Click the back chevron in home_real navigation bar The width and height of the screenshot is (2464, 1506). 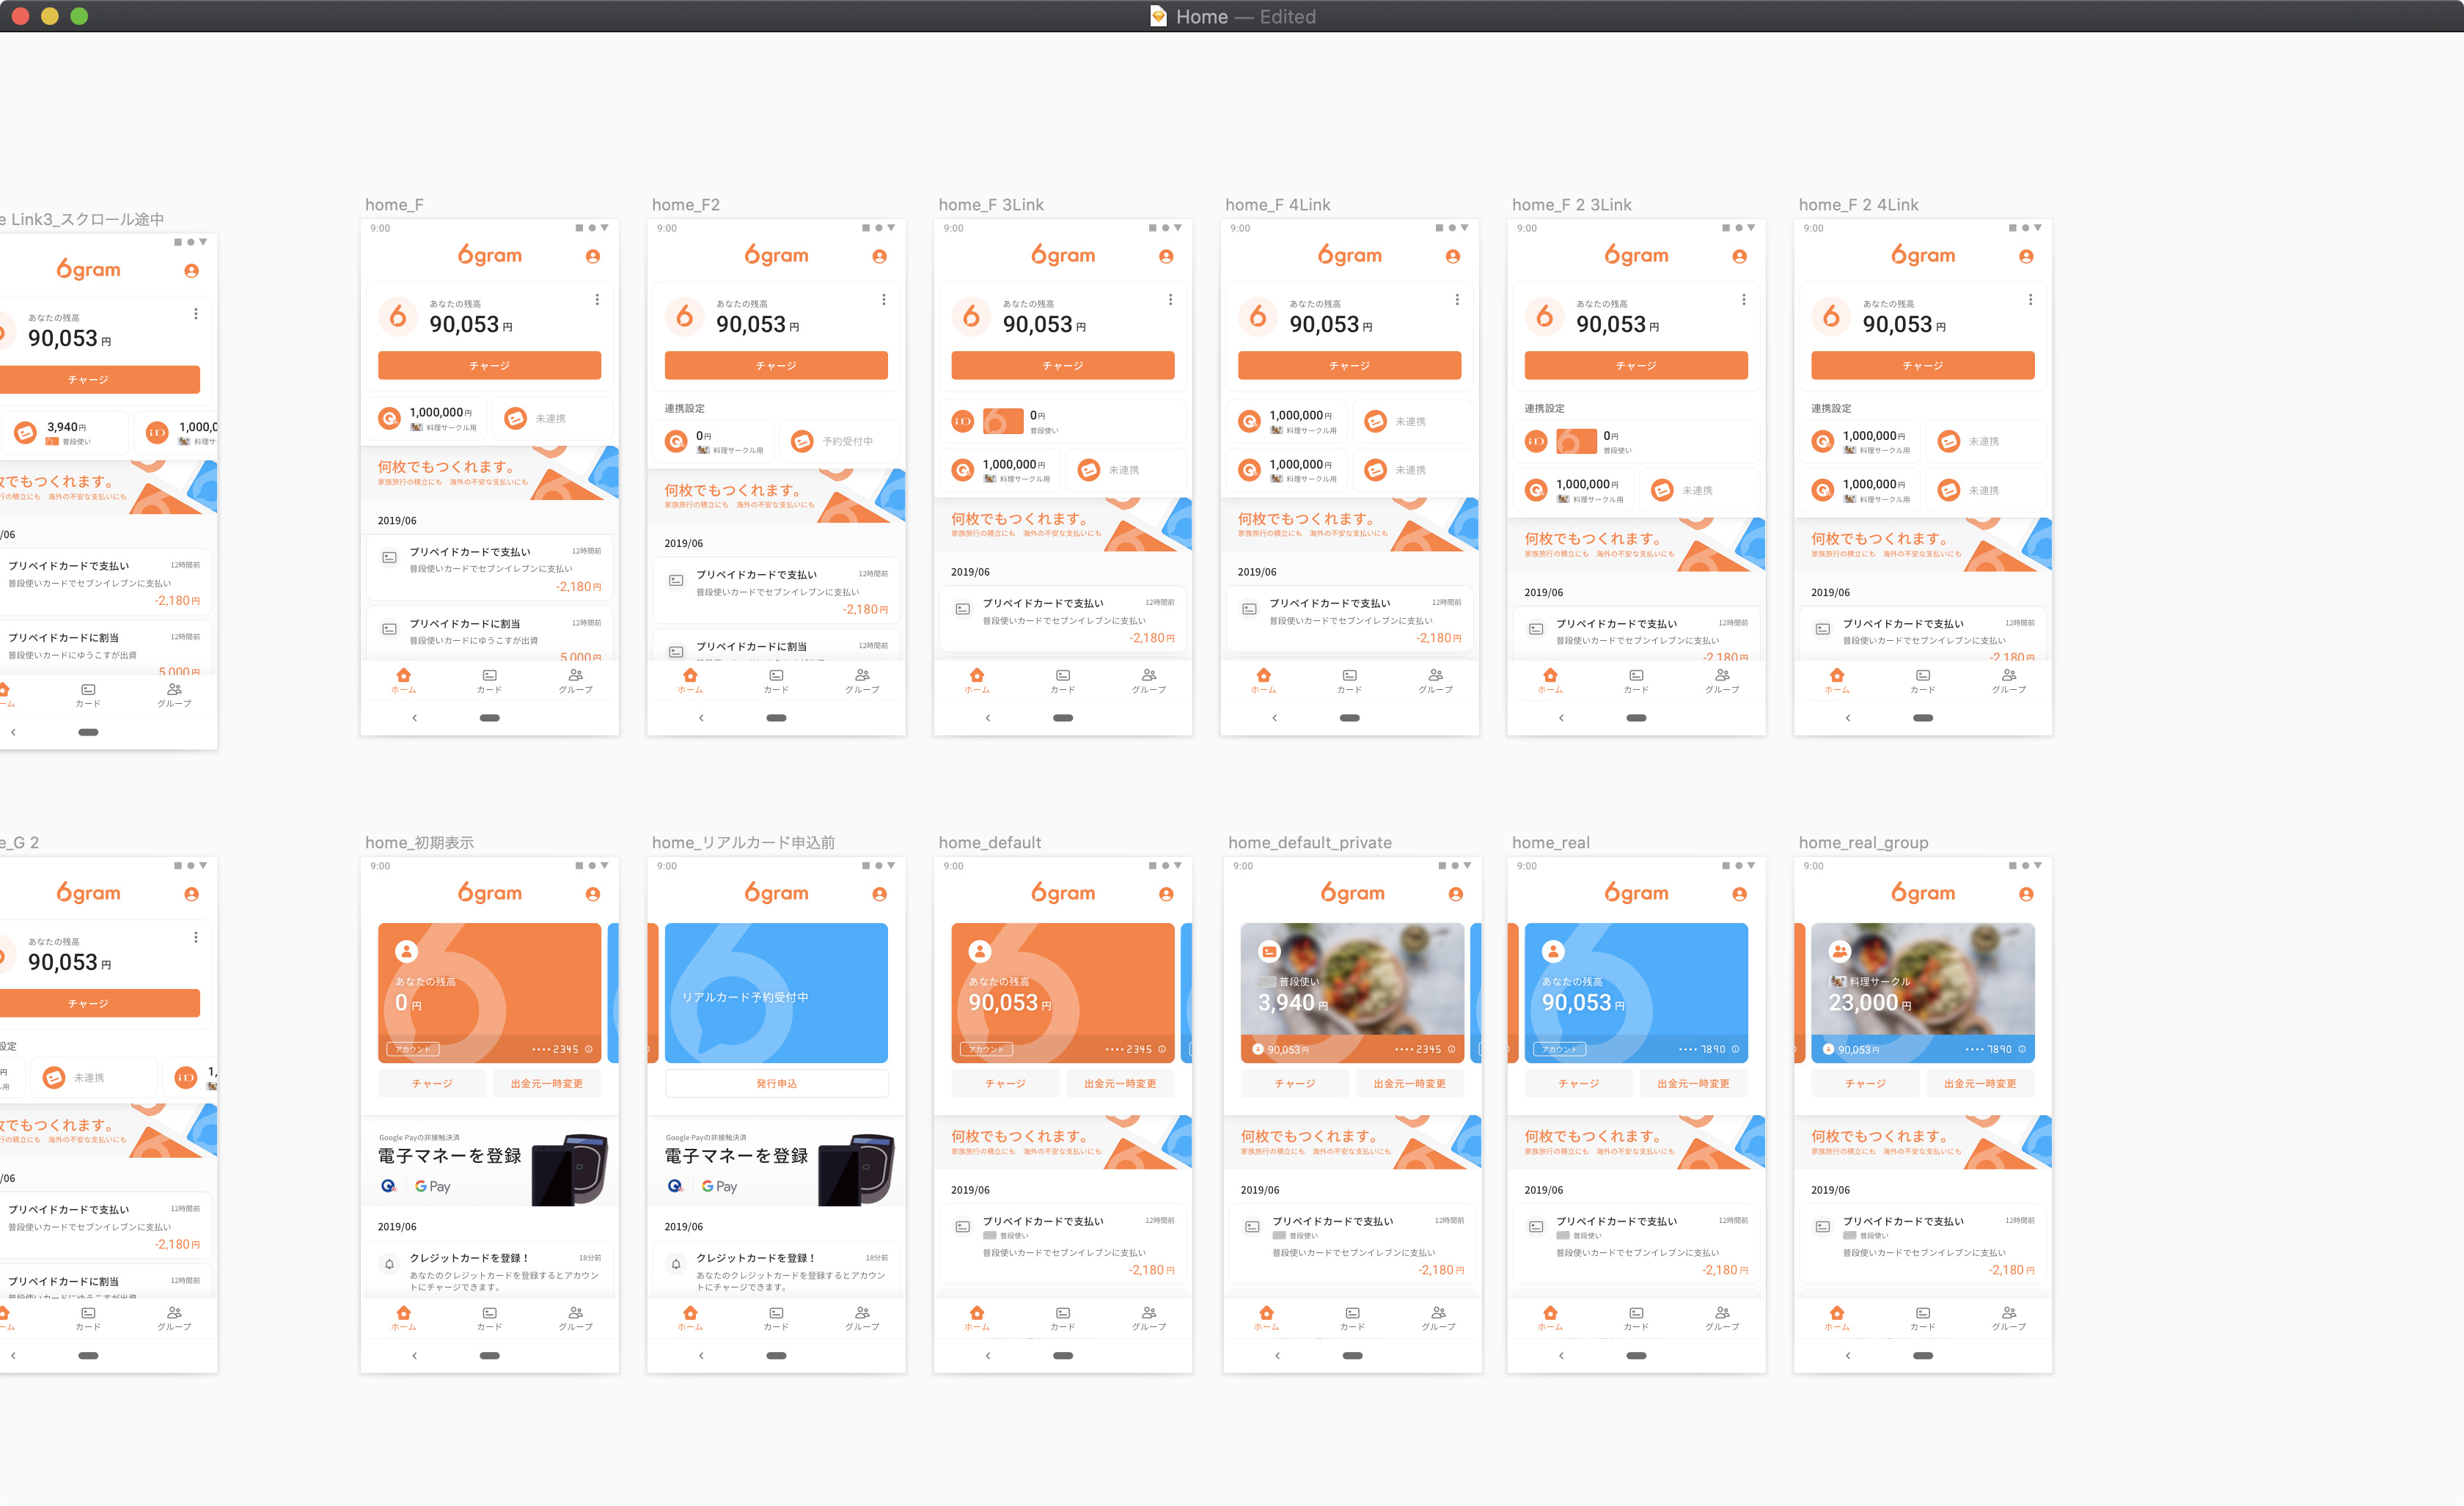tap(1561, 1356)
